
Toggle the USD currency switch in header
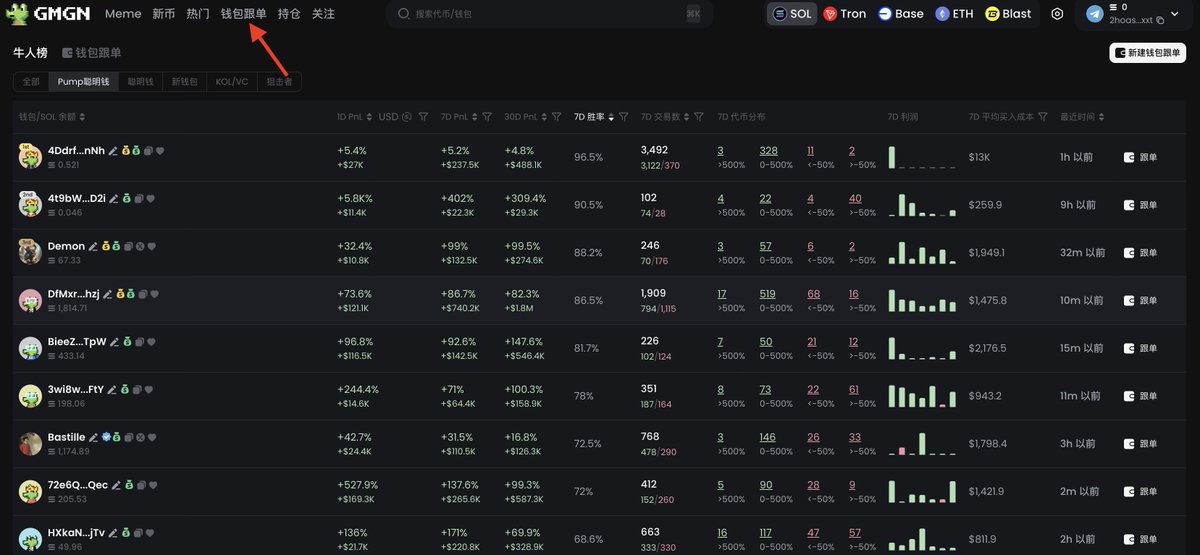407,117
